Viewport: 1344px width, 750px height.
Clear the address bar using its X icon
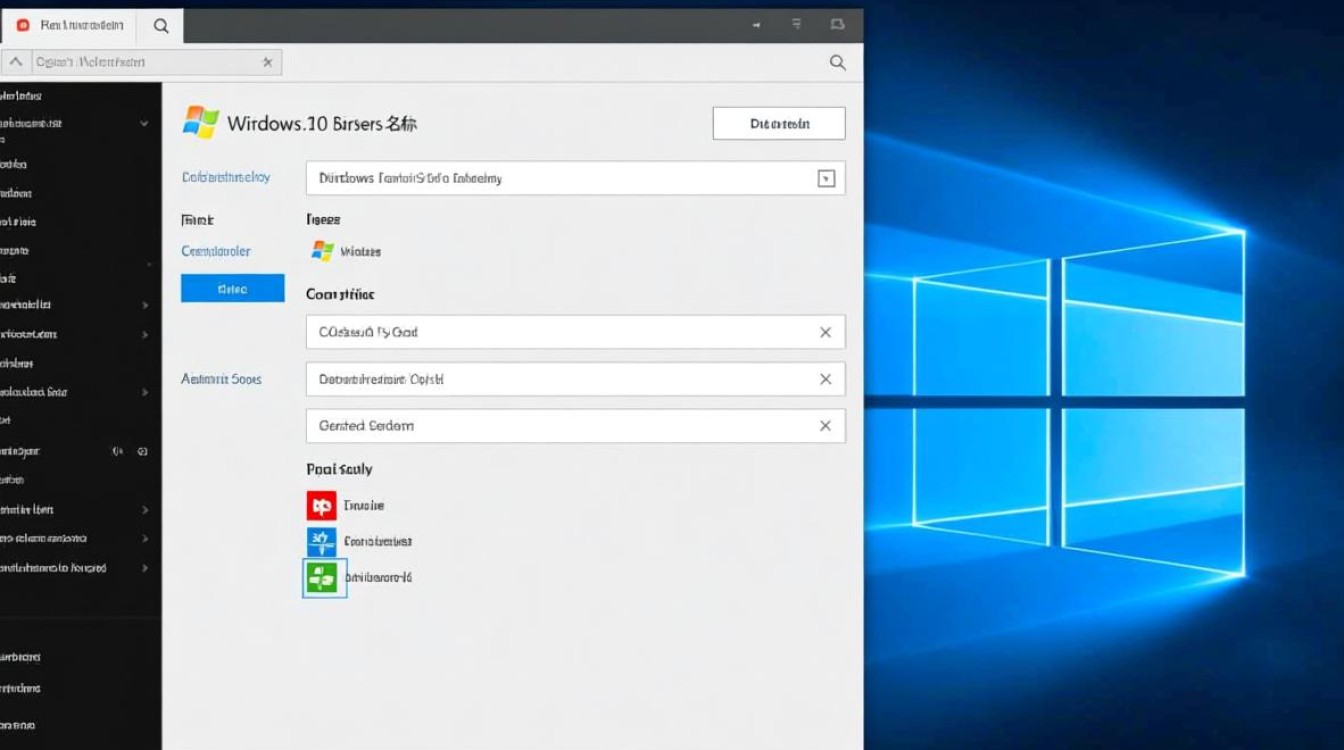pos(267,62)
